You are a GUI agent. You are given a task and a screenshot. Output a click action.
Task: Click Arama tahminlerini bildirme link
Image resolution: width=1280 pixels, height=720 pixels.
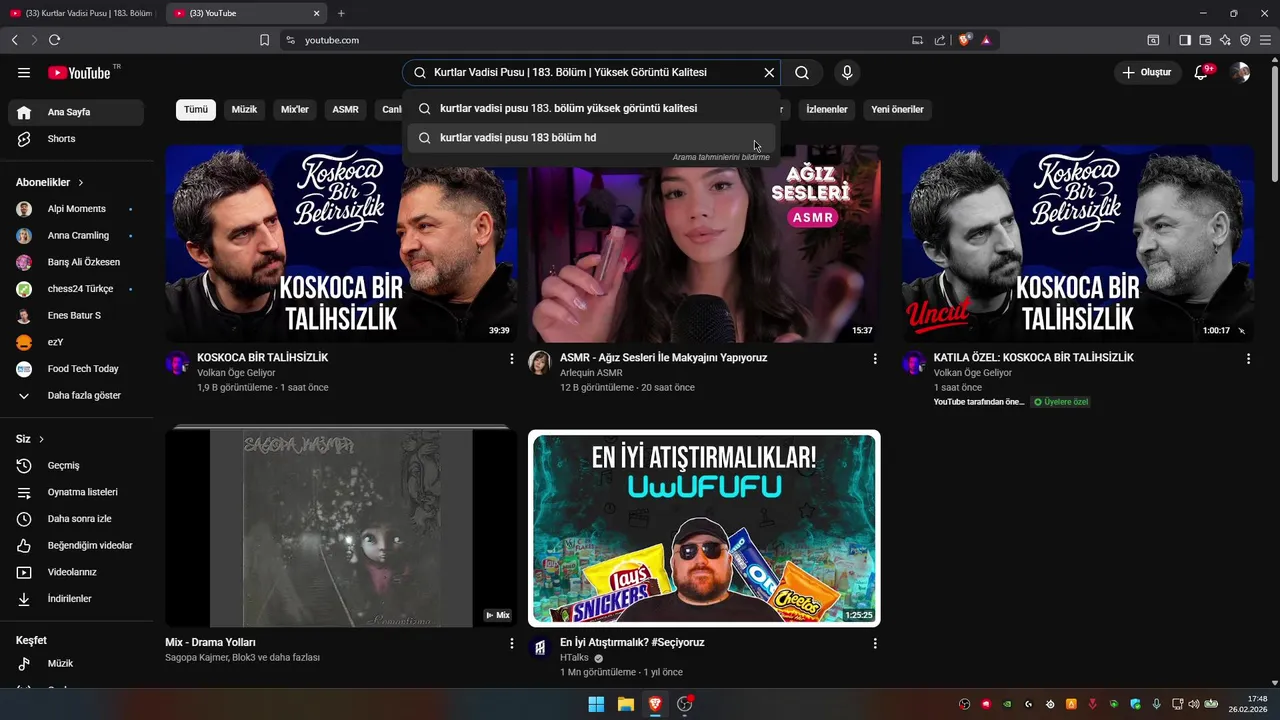[x=721, y=157]
